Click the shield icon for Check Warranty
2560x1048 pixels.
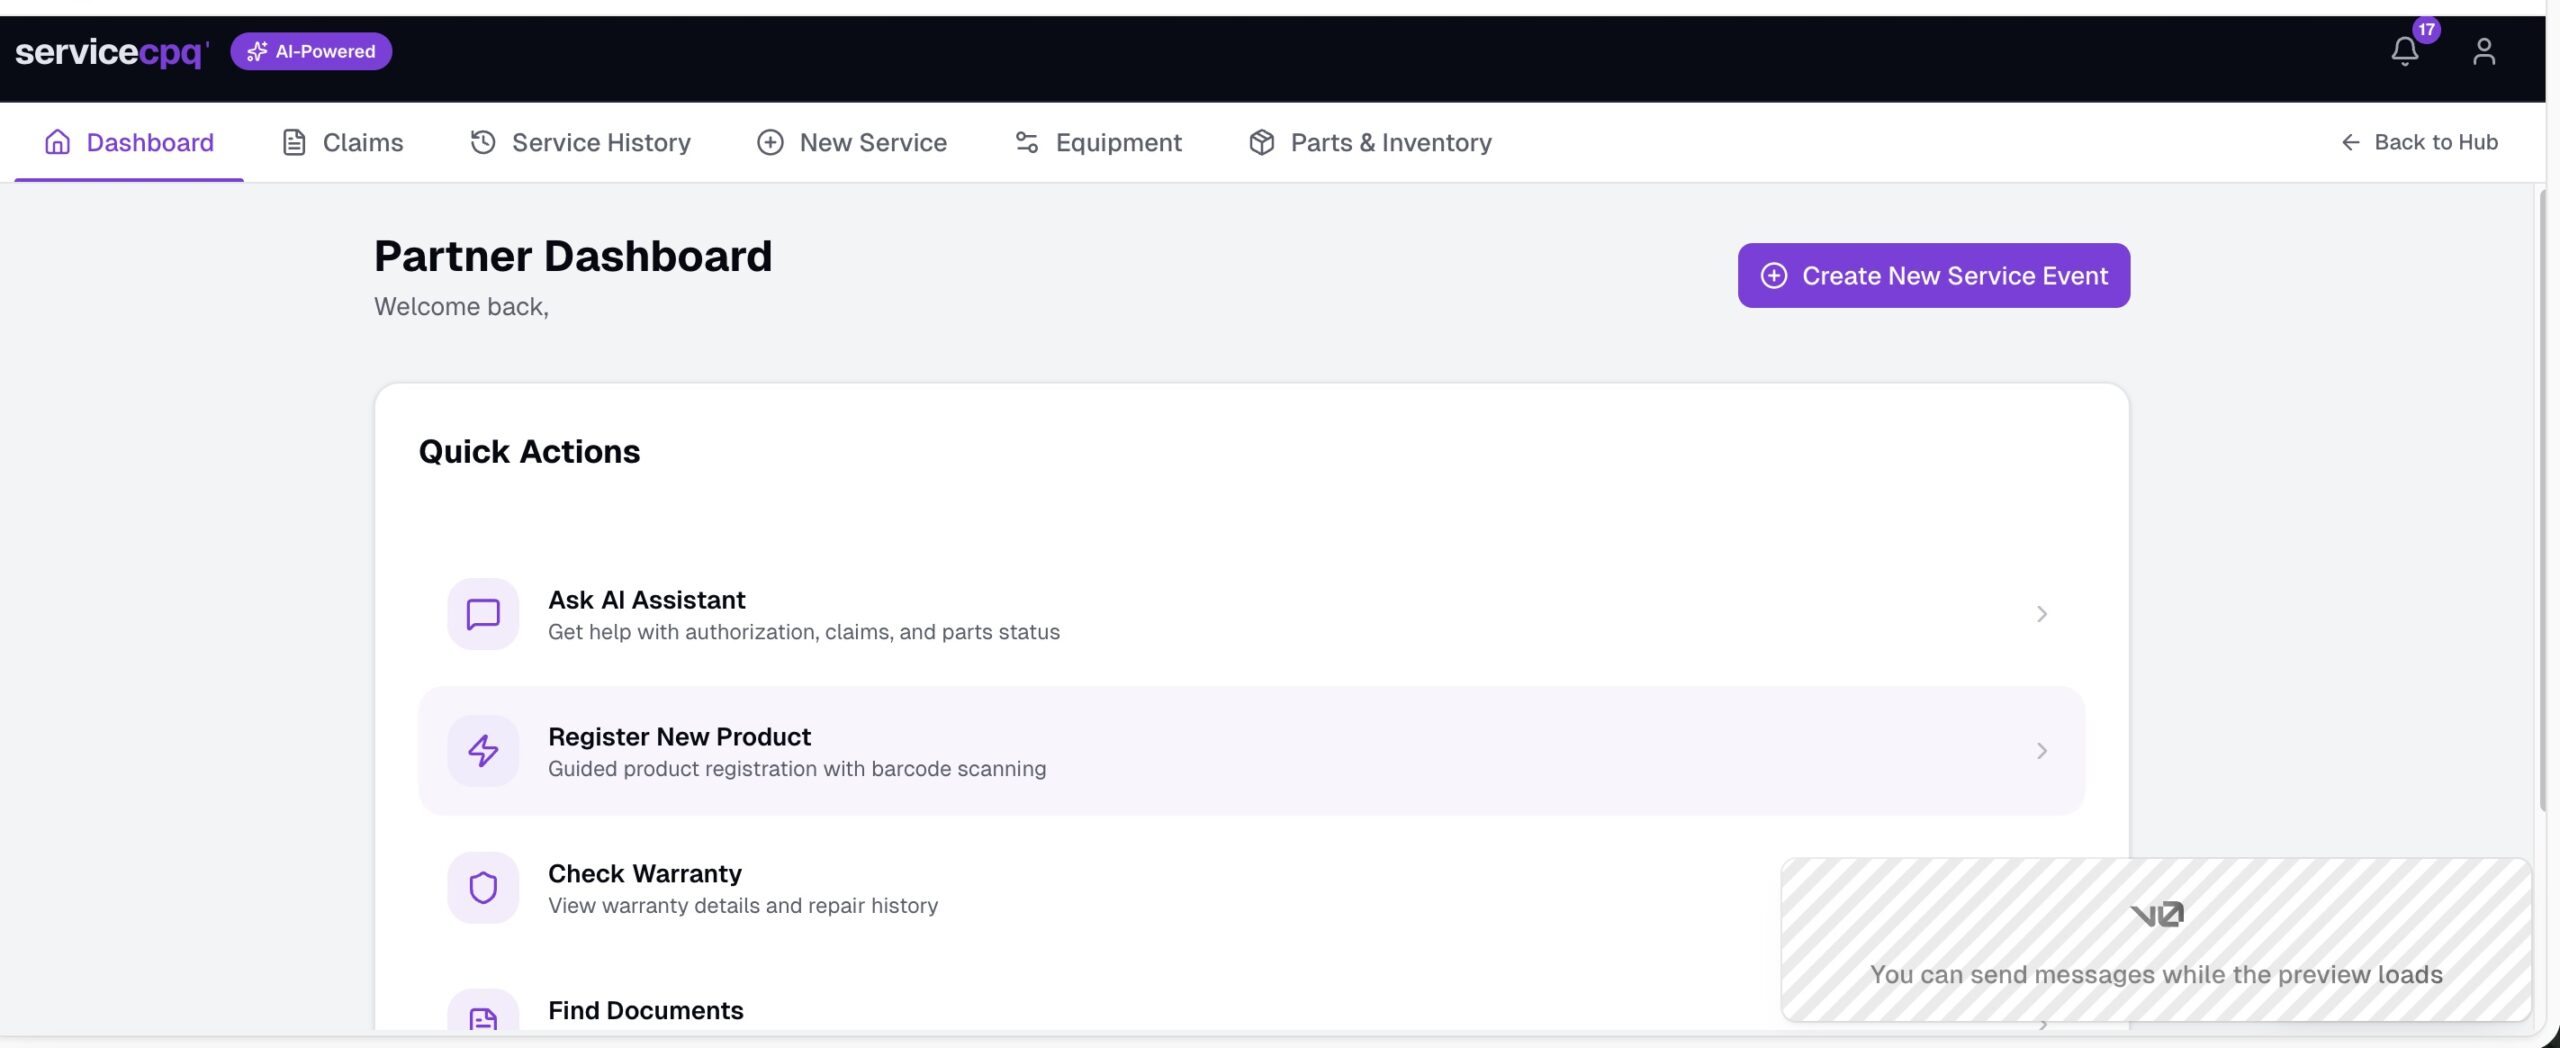click(x=483, y=887)
